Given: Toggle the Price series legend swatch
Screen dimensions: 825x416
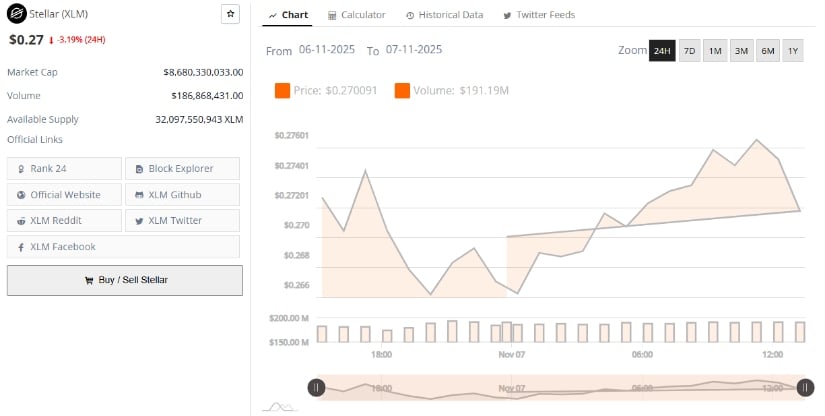Looking at the screenshot, I should click(x=282, y=91).
